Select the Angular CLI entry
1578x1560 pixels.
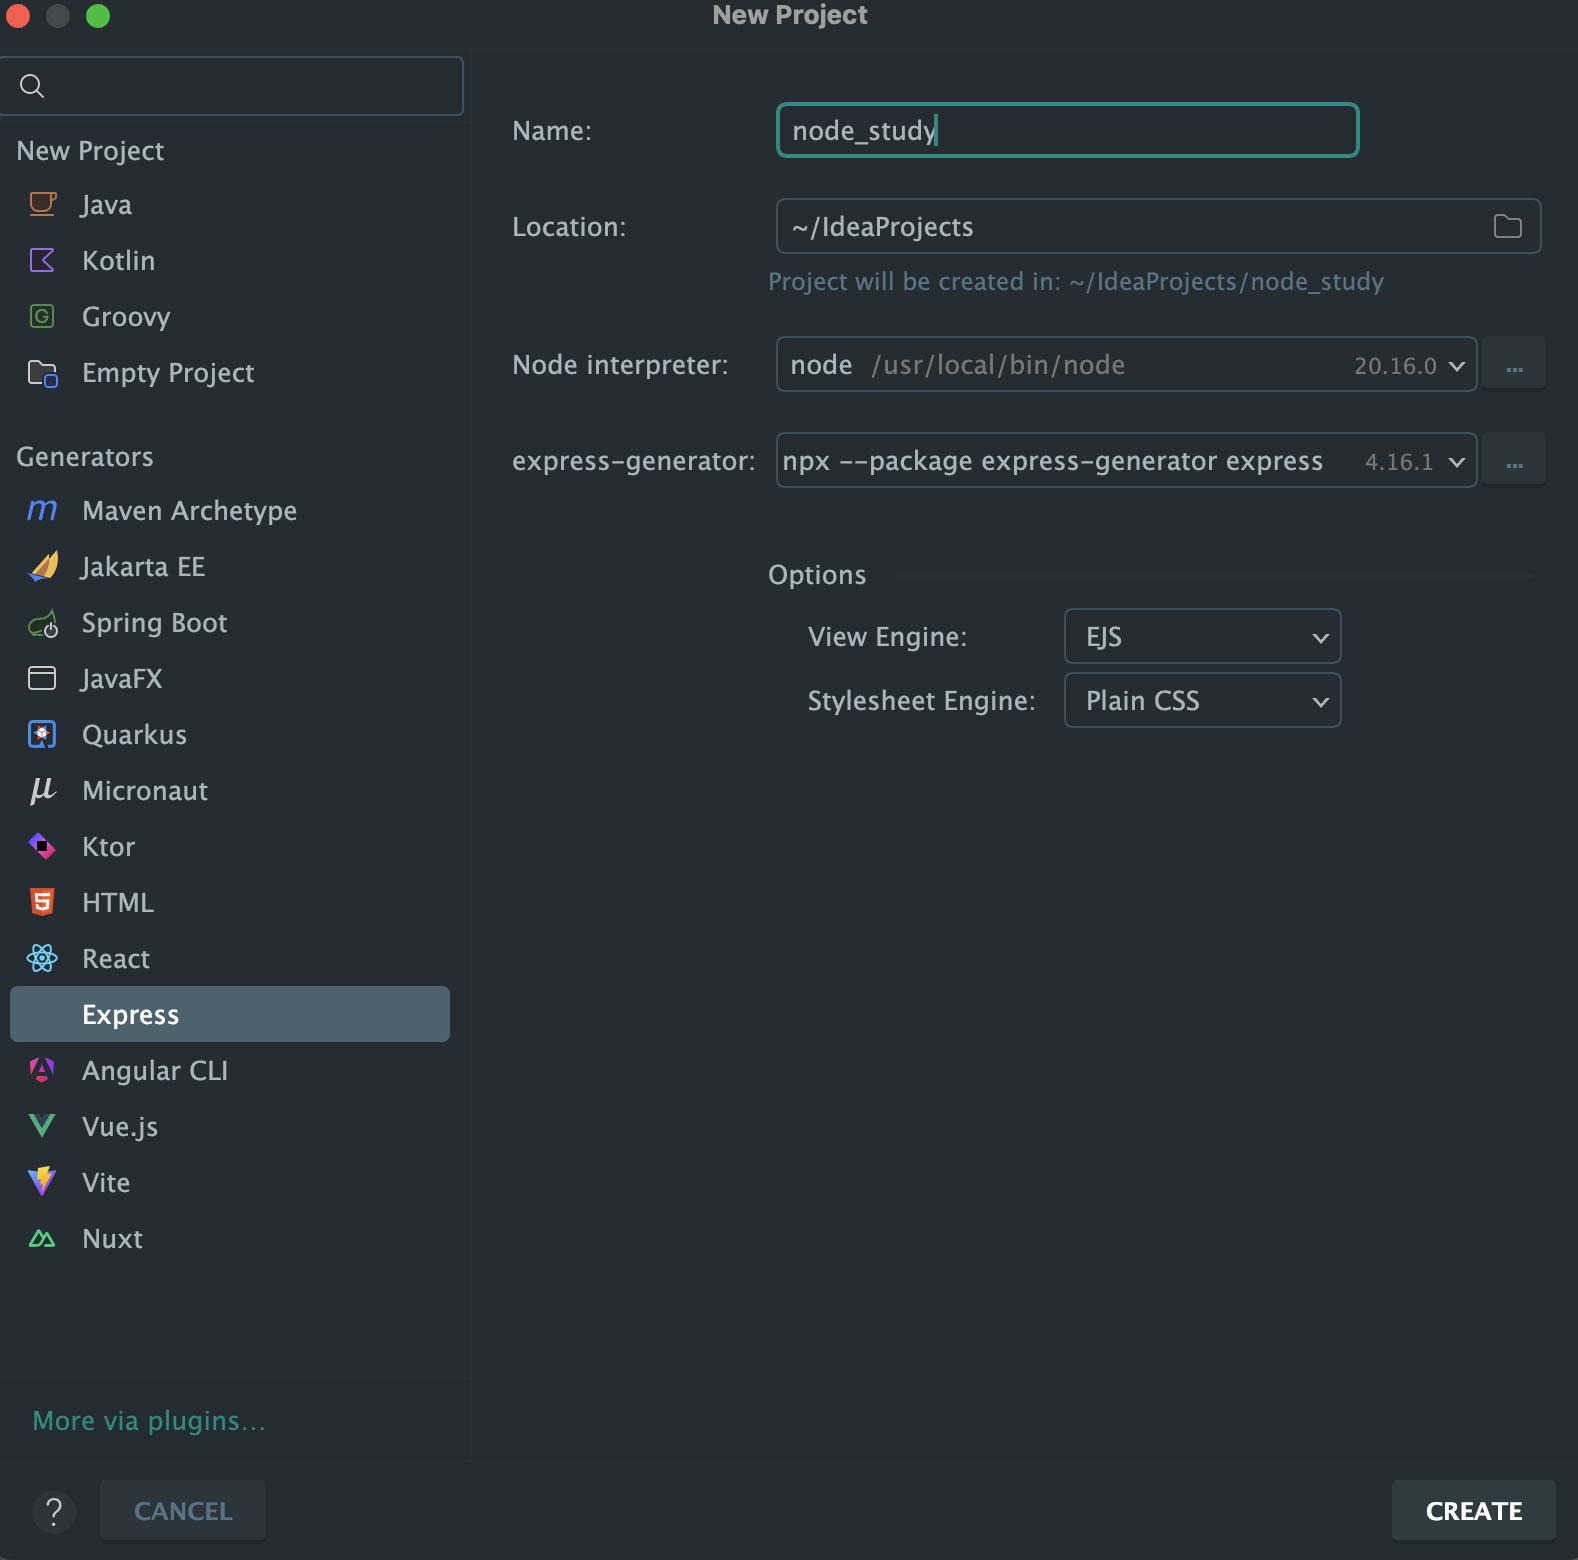tap(230, 1070)
